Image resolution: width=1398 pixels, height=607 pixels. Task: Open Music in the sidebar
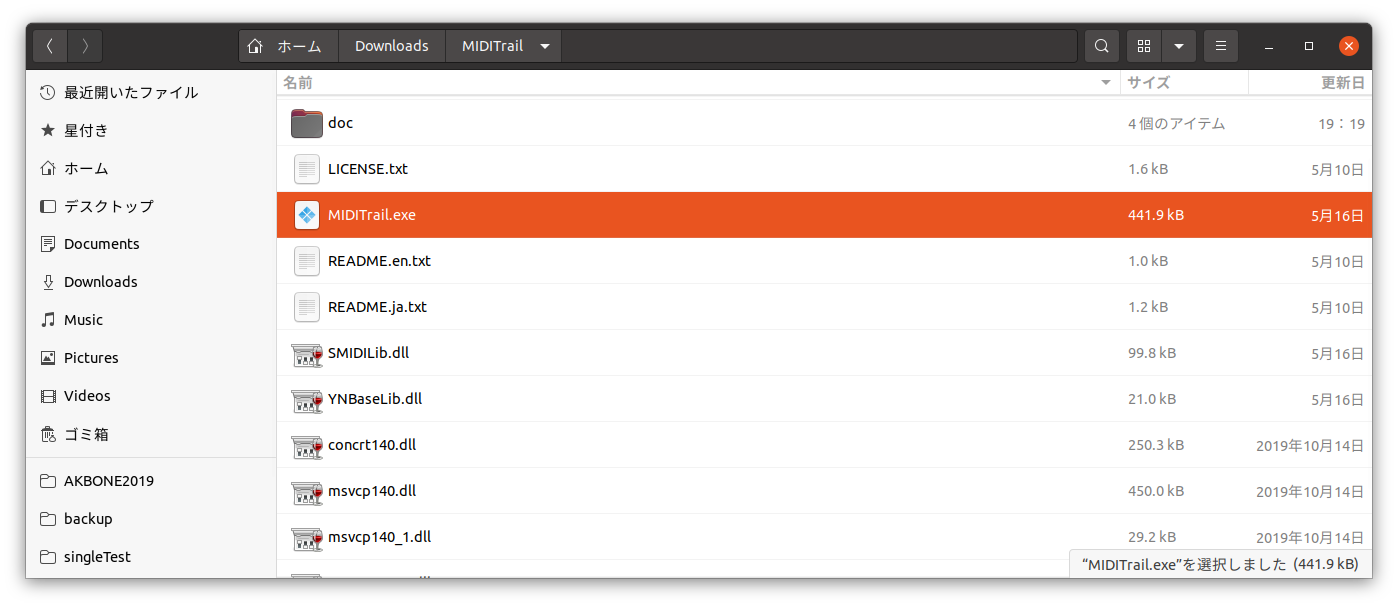tap(151, 320)
